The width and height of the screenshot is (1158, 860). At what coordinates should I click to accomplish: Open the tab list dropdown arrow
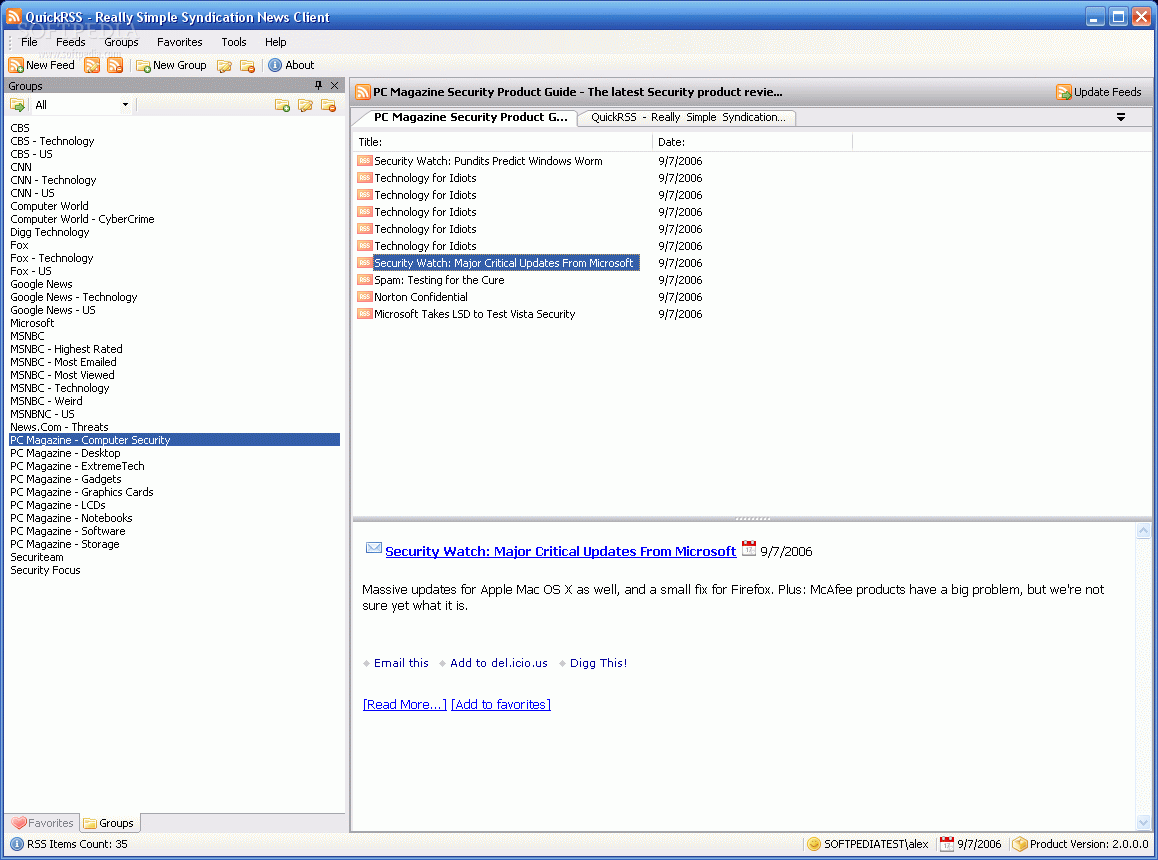(x=1120, y=117)
